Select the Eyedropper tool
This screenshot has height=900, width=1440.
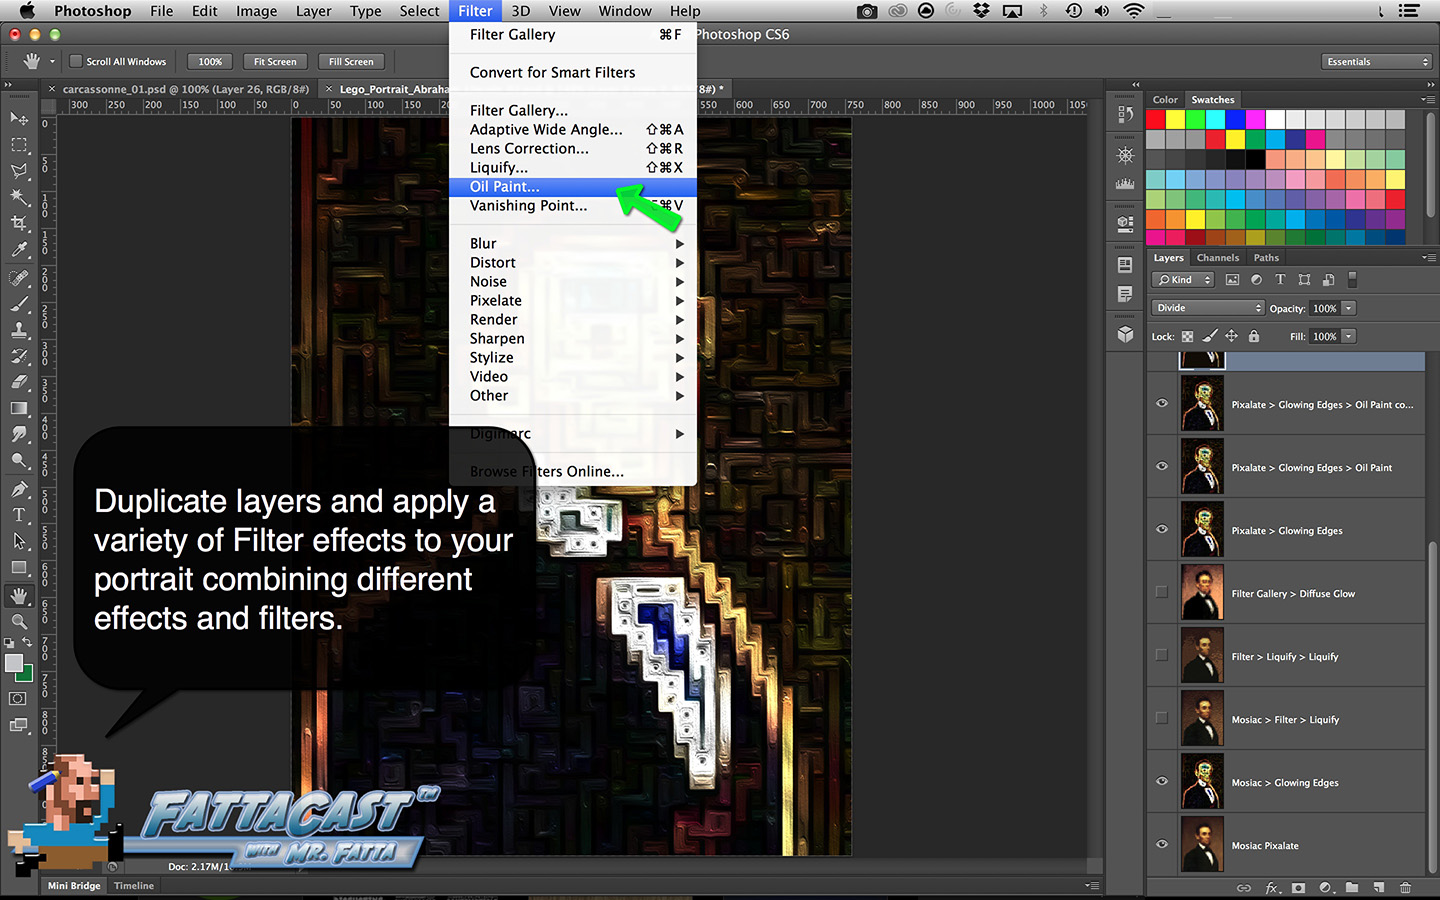click(19, 249)
